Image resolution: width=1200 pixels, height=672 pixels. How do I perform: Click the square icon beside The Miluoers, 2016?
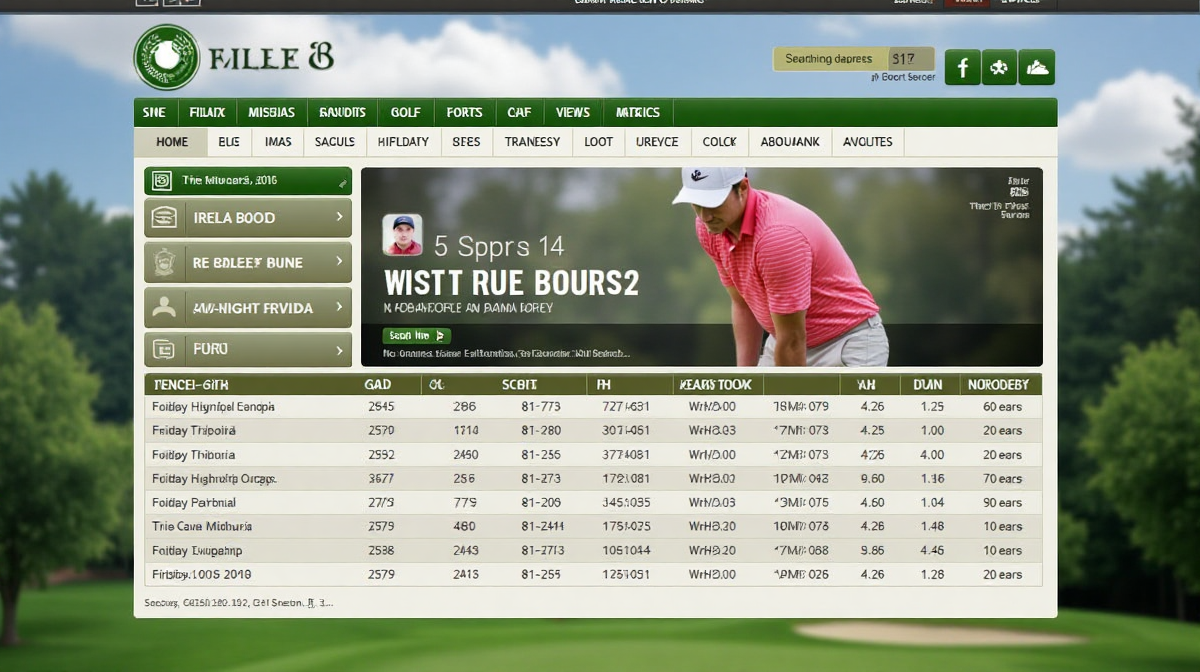click(x=161, y=181)
